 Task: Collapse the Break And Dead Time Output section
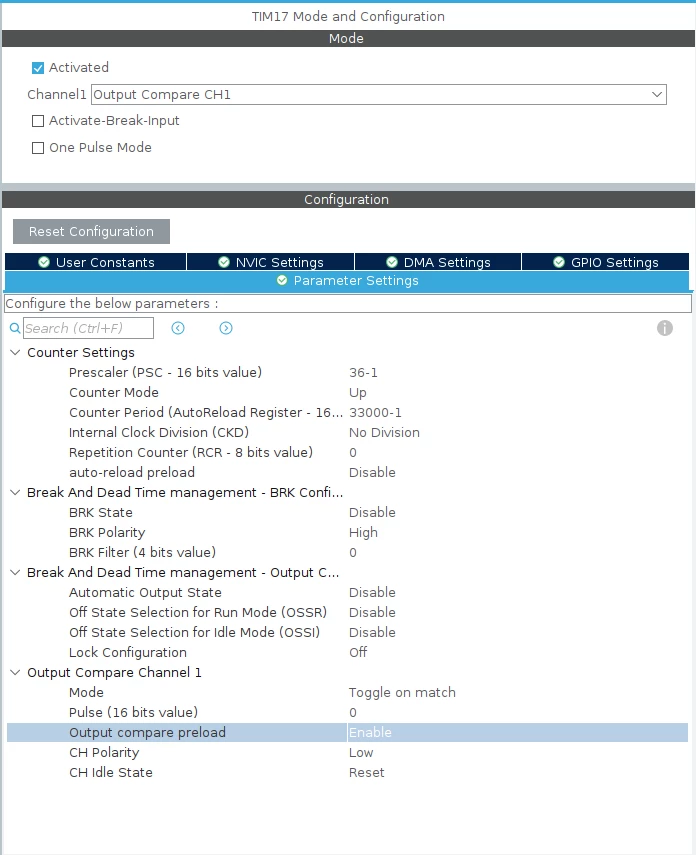(x=15, y=573)
